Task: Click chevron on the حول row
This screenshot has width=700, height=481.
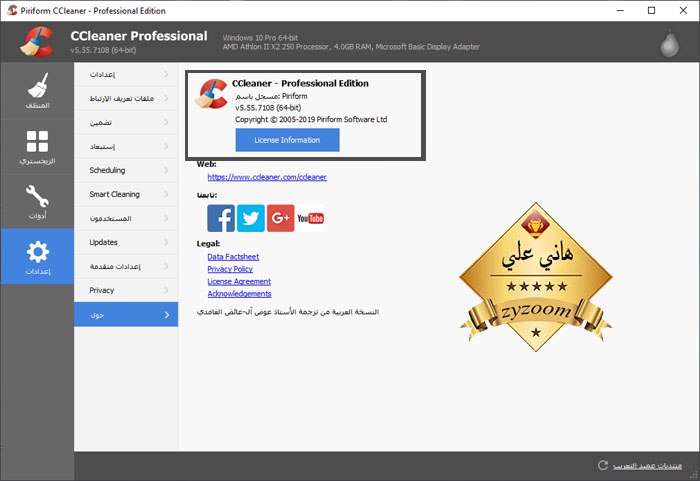Action: (x=167, y=315)
